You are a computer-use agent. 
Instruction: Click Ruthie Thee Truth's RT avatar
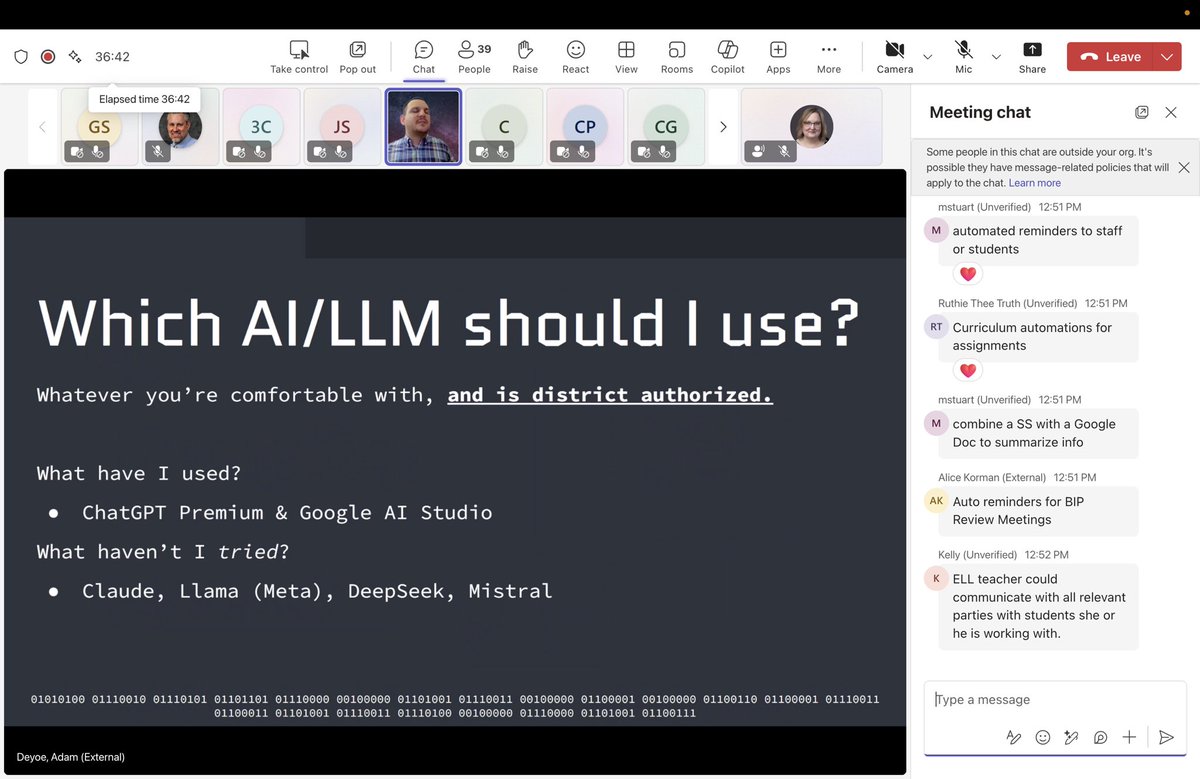click(x=936, y=327)
